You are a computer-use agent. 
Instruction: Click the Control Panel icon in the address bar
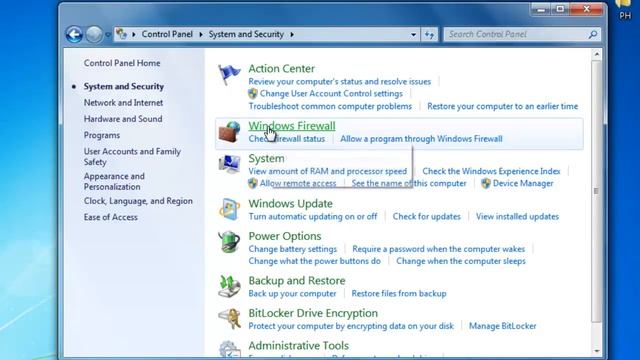121,34
